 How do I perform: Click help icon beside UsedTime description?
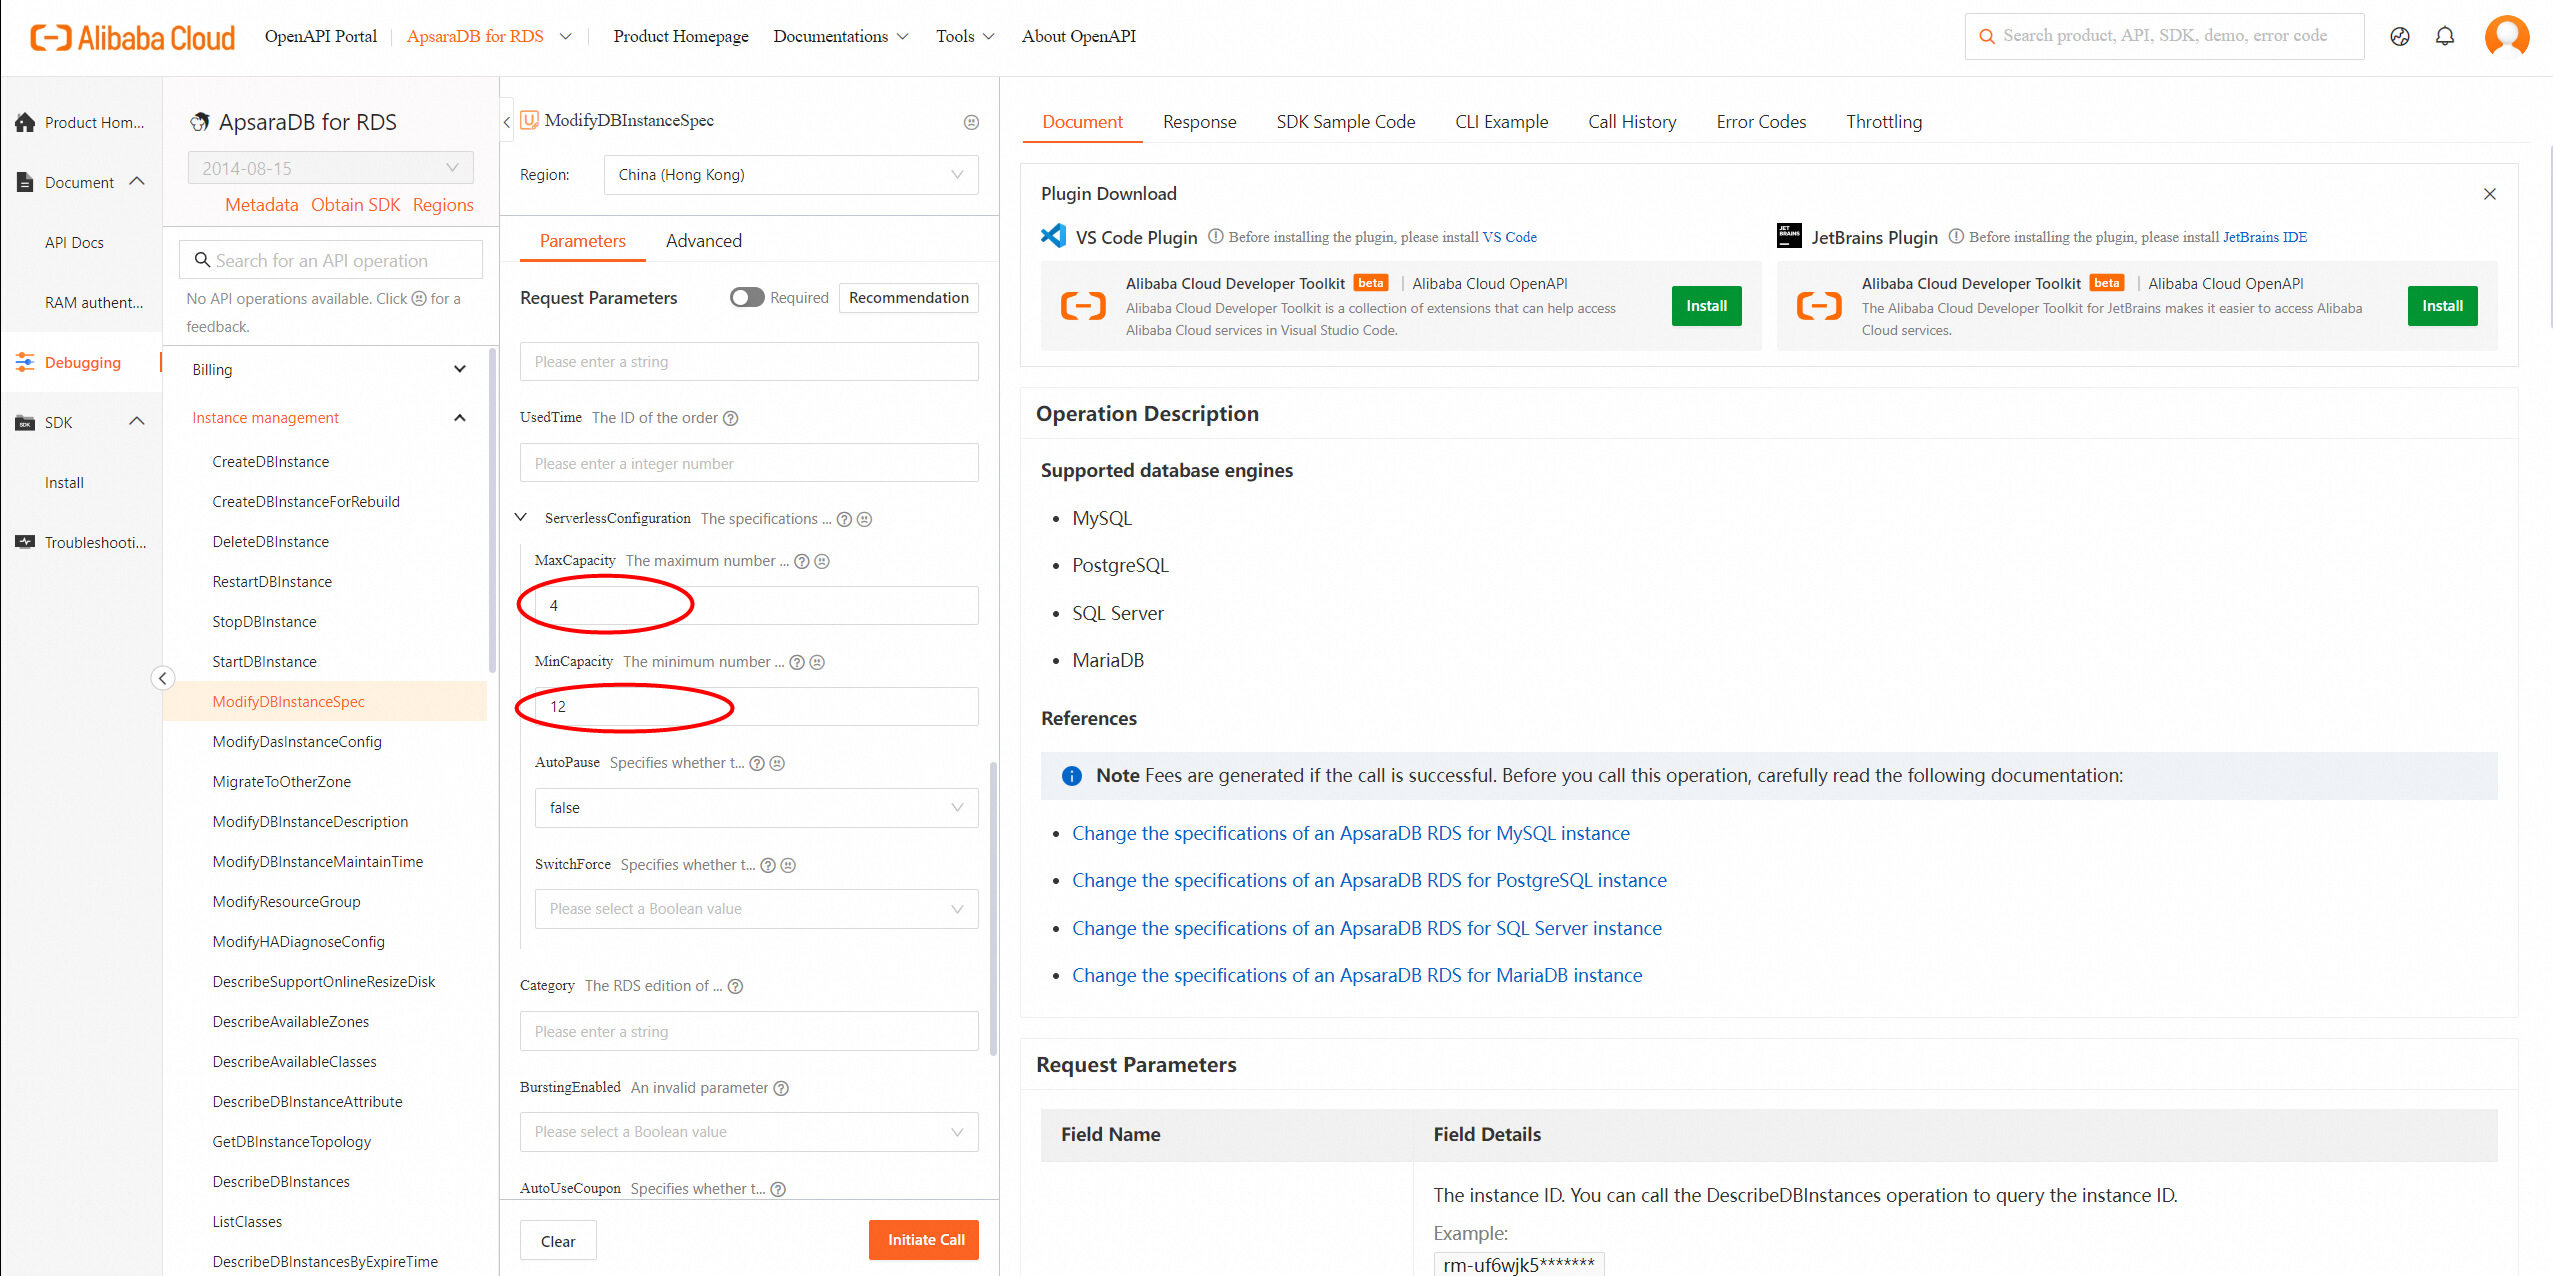click(x=731, y=418)
